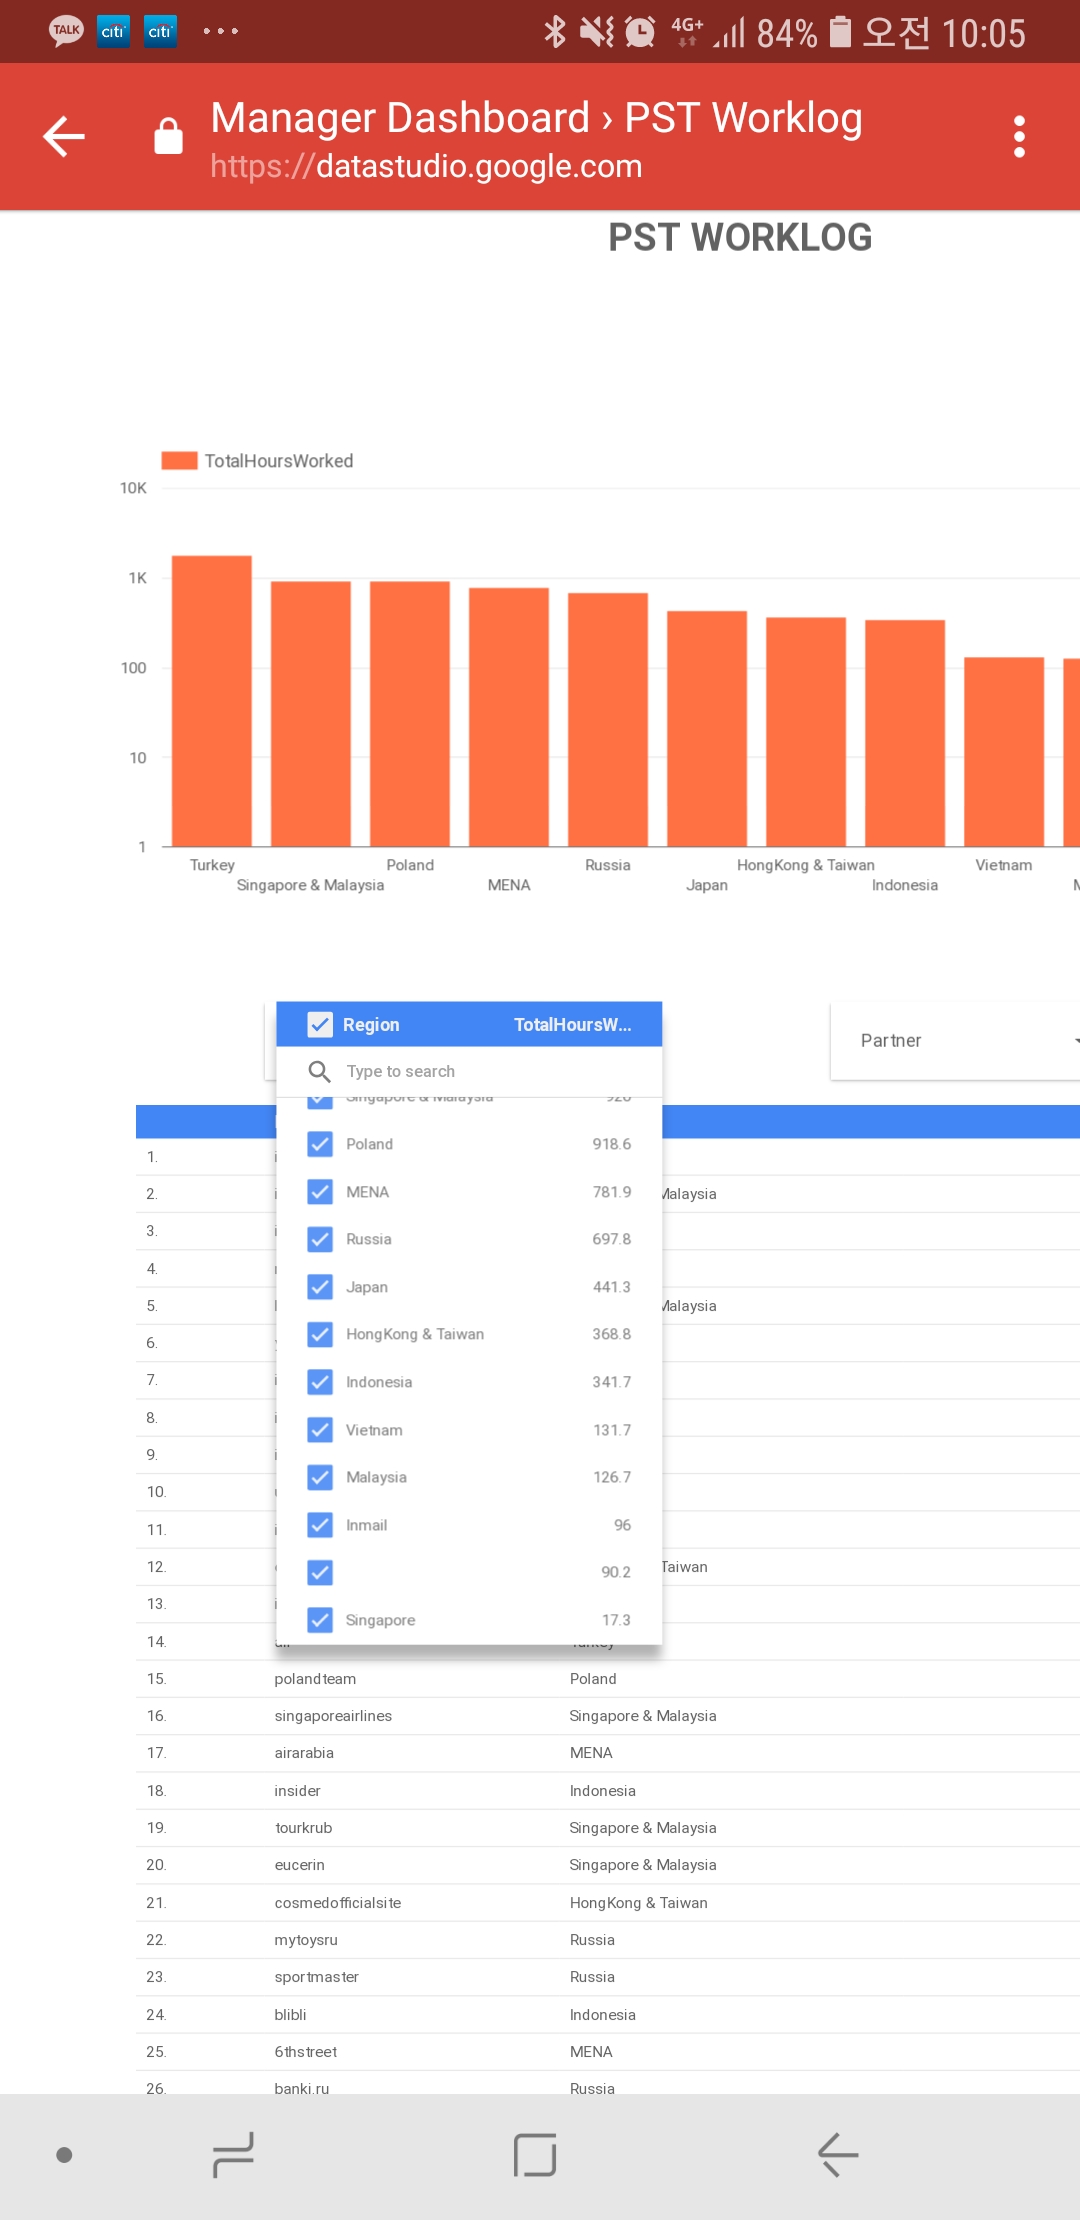Tap the datastudio.google.com URL
Viewport: 1080px width, 2220px height.
click(426, 166)
